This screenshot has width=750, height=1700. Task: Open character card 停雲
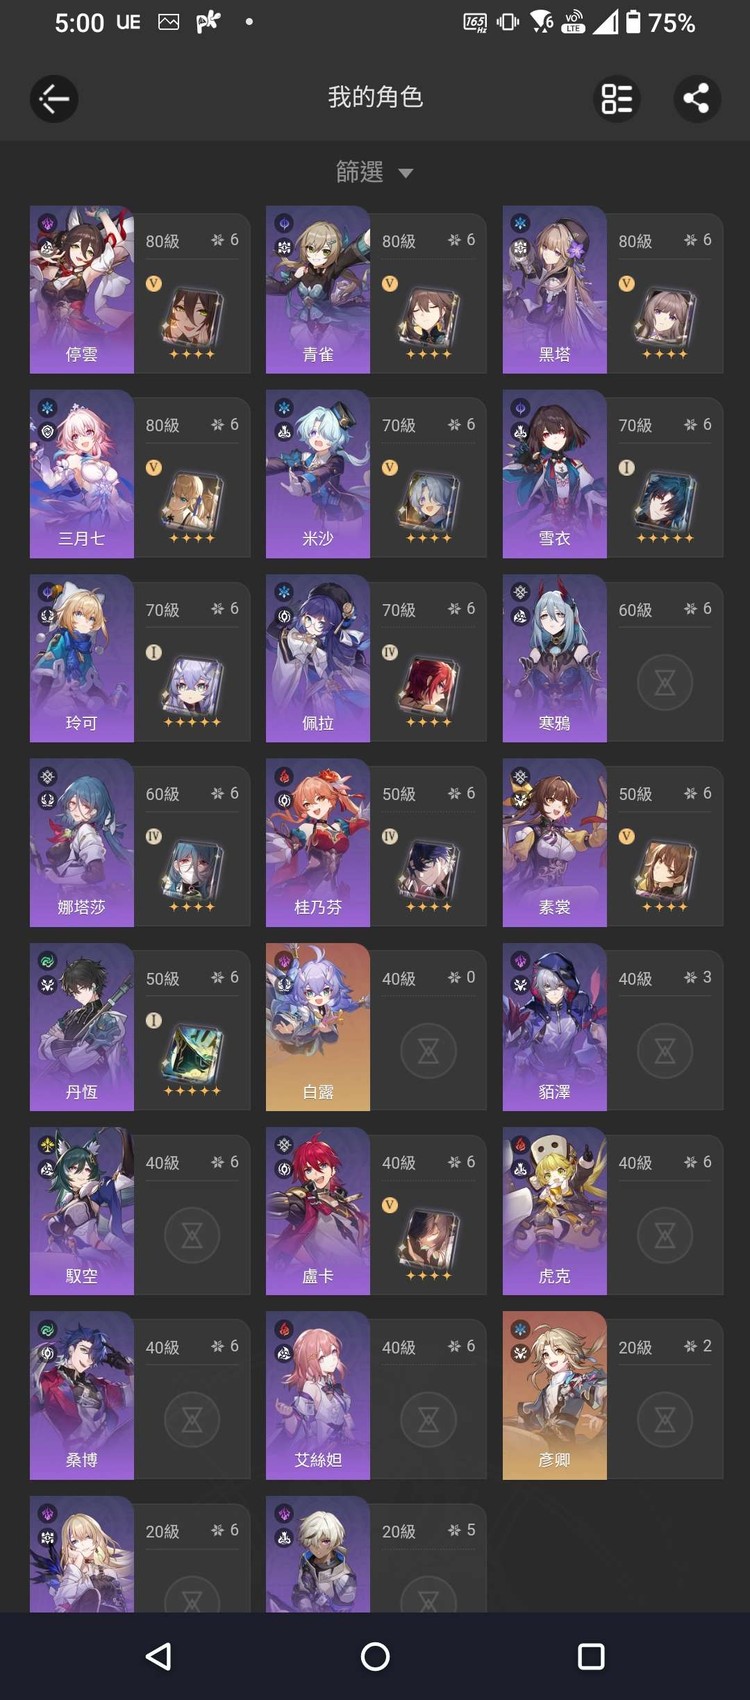(x=140, y=290)
